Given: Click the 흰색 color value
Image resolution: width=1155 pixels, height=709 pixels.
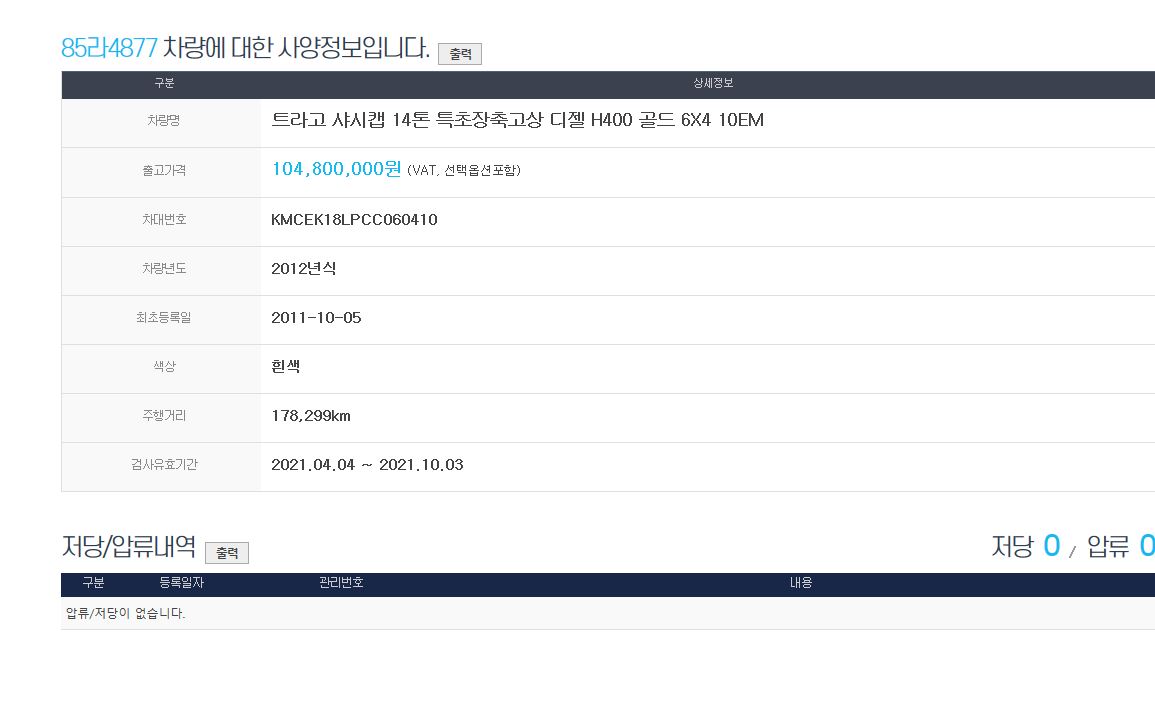Looking at the screenshot, I should 286,367.
